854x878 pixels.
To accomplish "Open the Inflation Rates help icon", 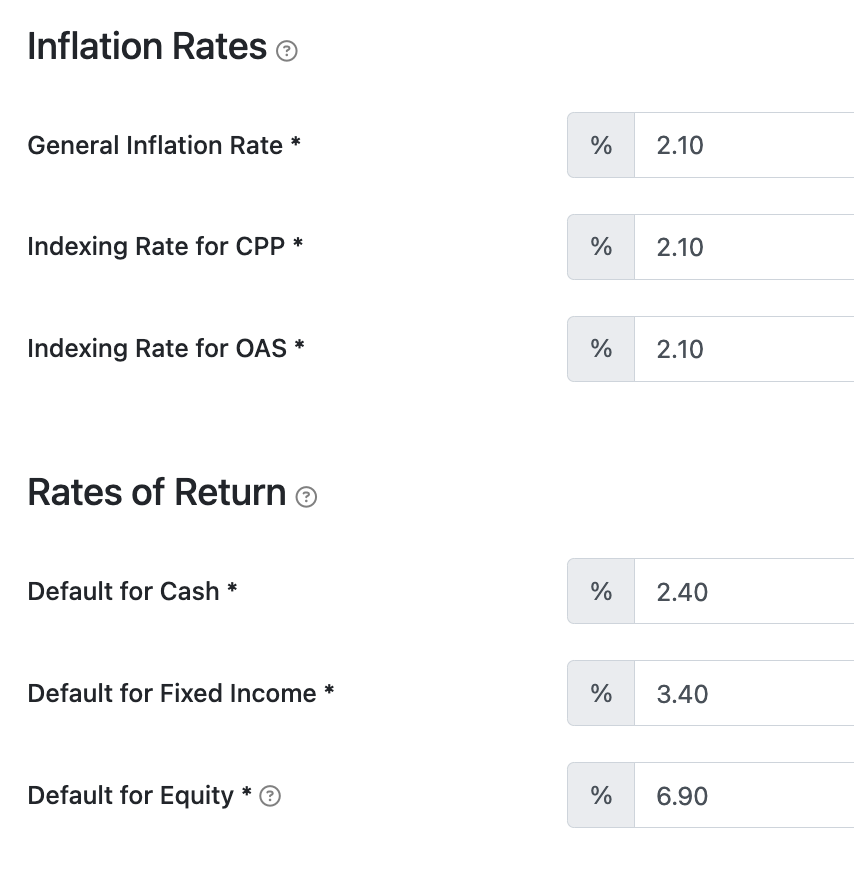I will pos(287,51).
